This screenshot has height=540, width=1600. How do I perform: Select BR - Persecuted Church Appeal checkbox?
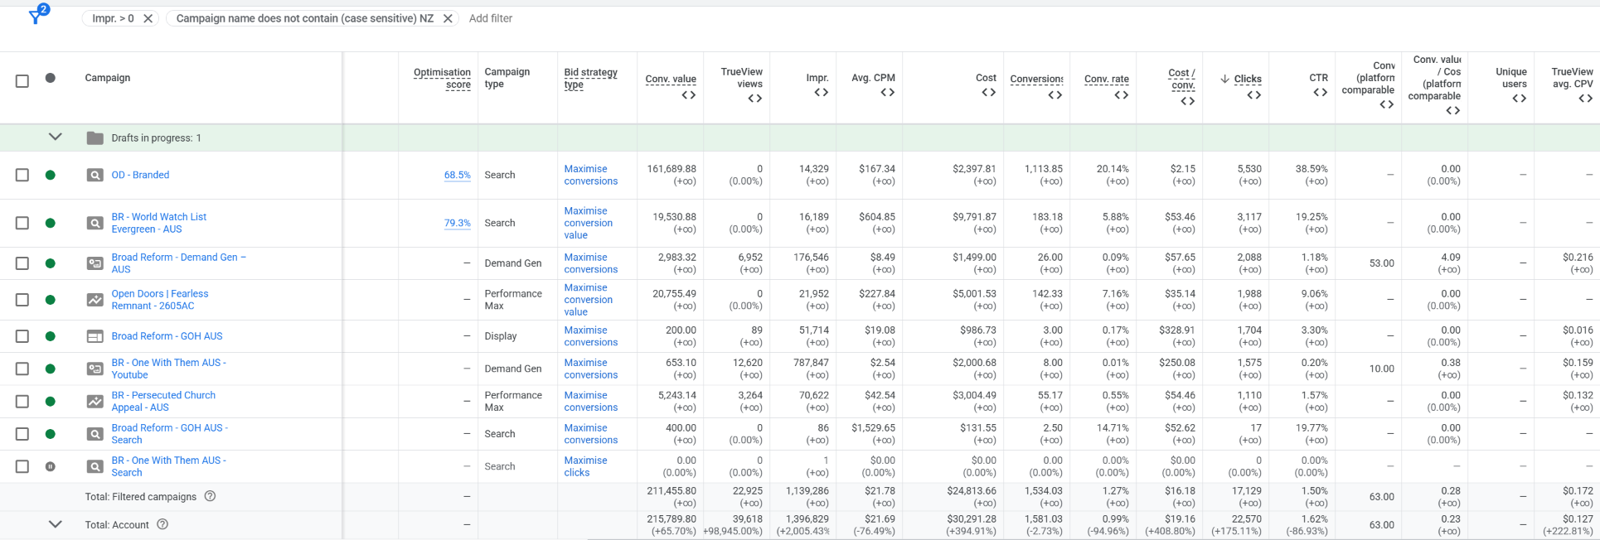coord(22,401)
